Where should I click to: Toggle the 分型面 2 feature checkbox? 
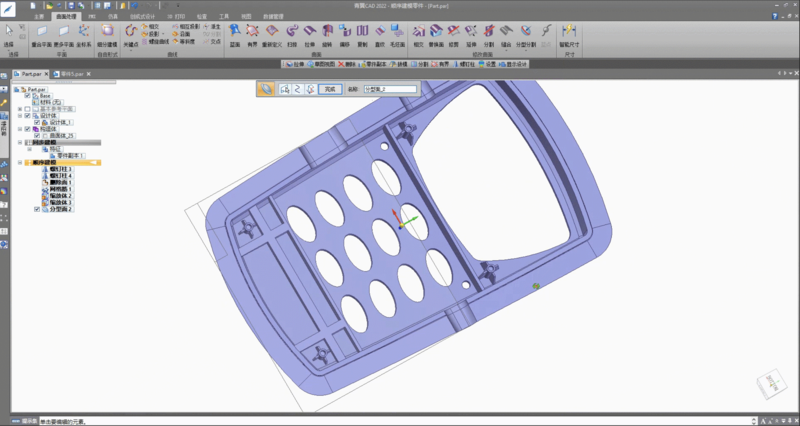pyautogui.click(x=37, y=209)
